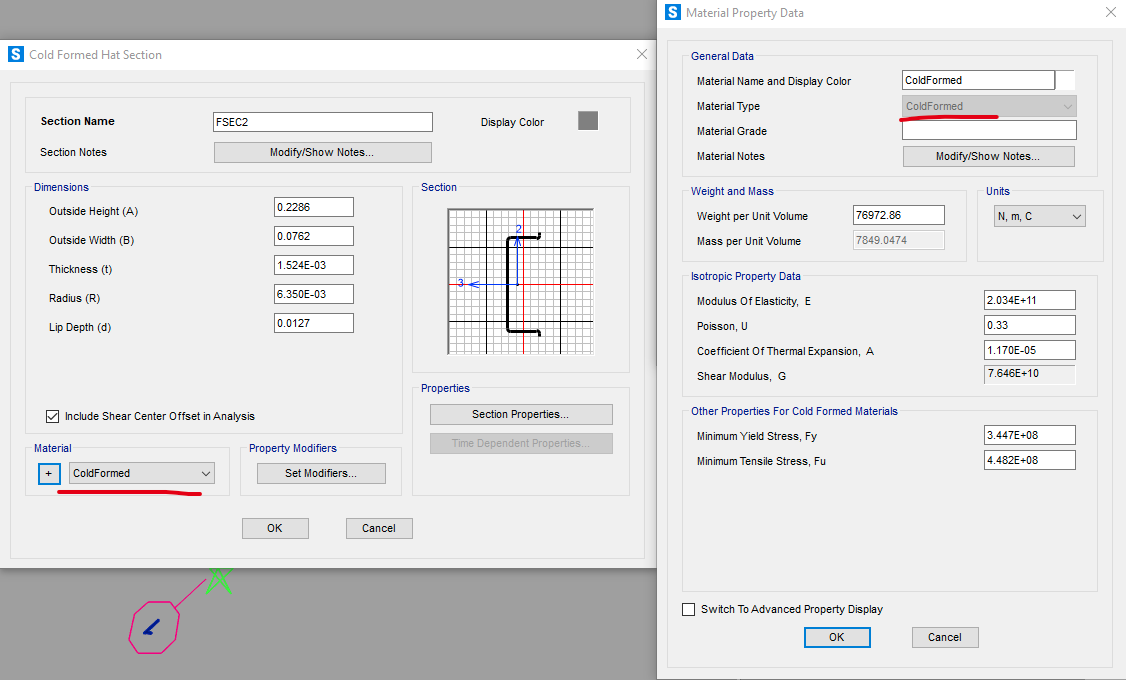Image resolution: width=1126 pixels, height=680 pixels.
Task: Click the plus icon to add material
Action: [x=49, y=474]
